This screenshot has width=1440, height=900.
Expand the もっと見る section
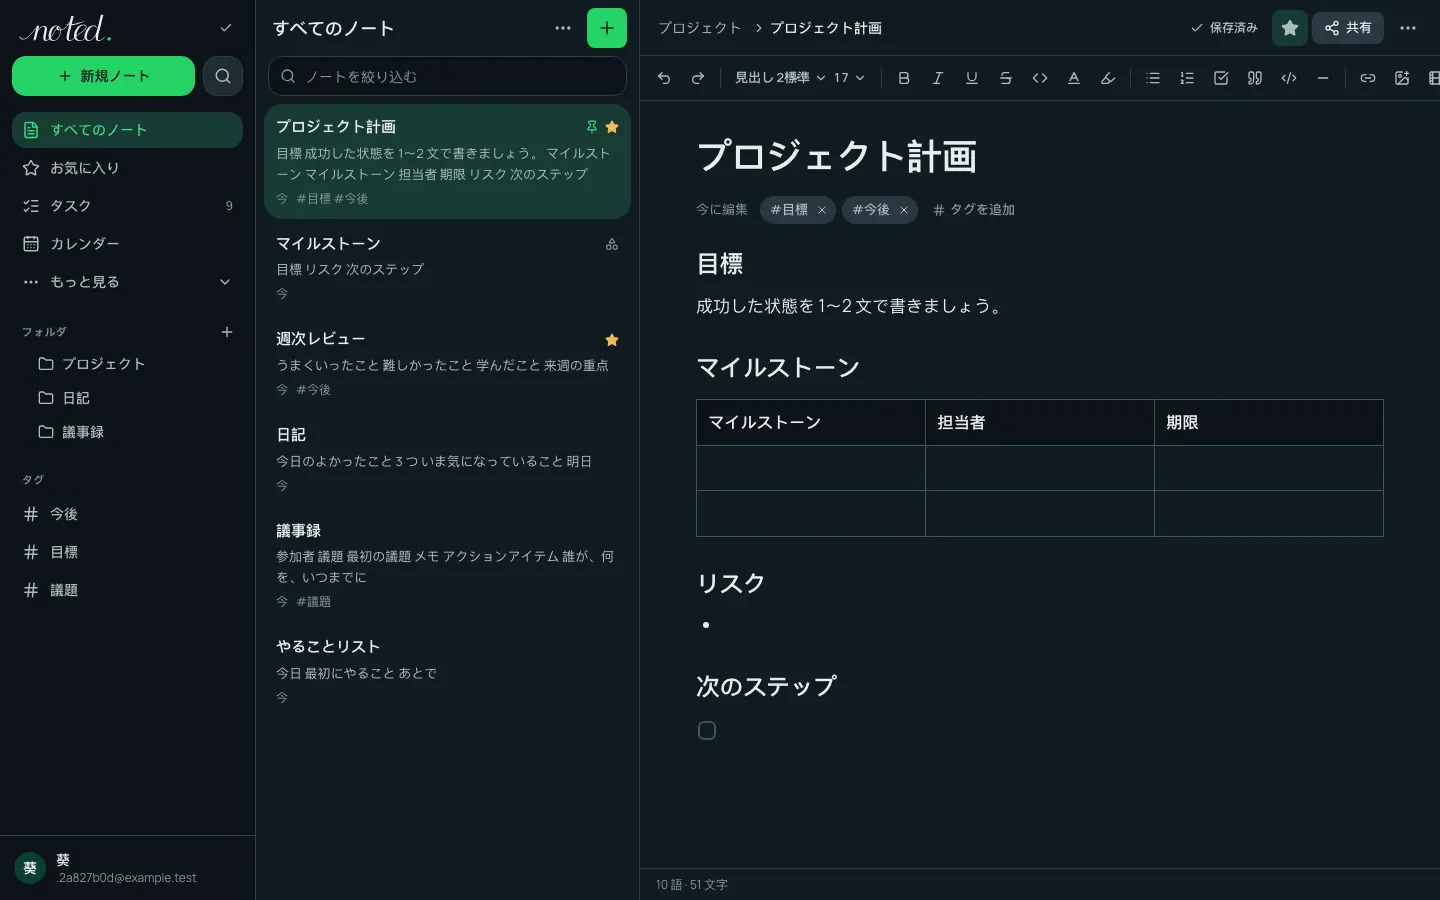click(127, 282)
